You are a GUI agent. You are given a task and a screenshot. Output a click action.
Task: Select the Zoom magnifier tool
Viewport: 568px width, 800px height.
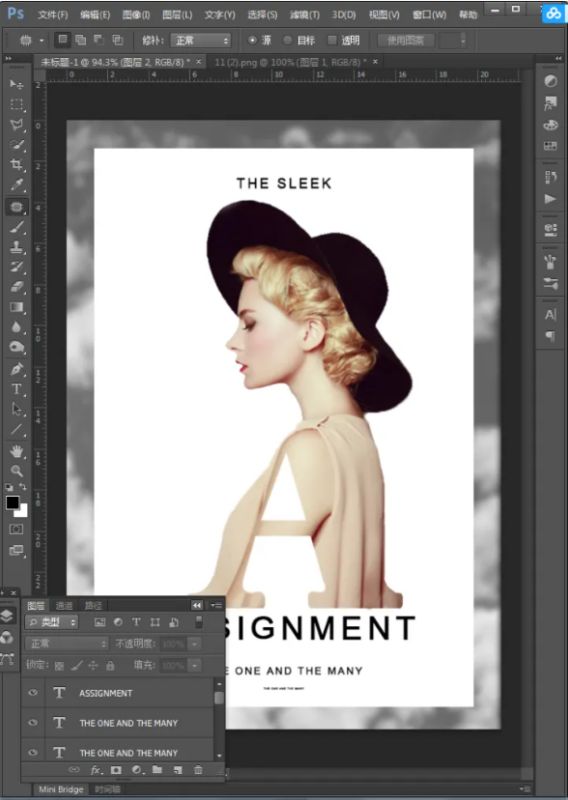[x=16, y=470]
